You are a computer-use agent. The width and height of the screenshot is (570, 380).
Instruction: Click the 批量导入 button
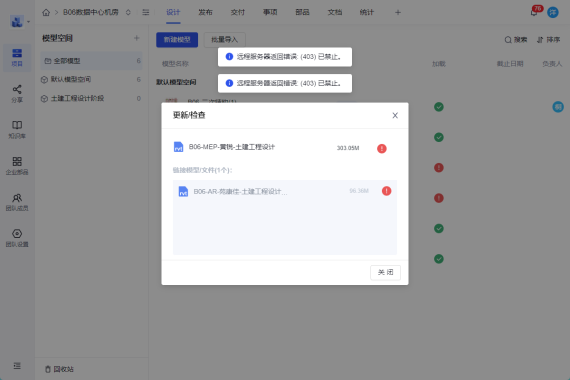pos(225,40)
